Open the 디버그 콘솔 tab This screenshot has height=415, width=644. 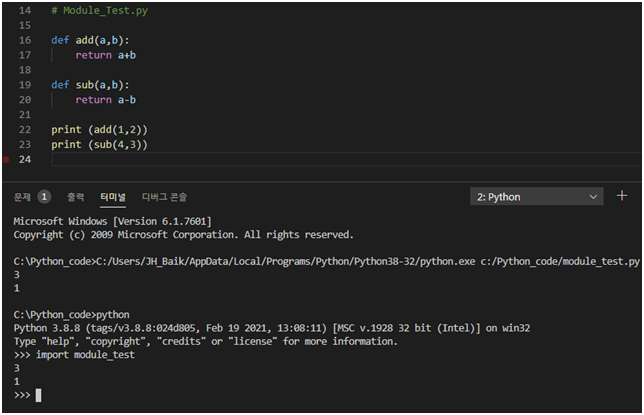pos(164,197)
